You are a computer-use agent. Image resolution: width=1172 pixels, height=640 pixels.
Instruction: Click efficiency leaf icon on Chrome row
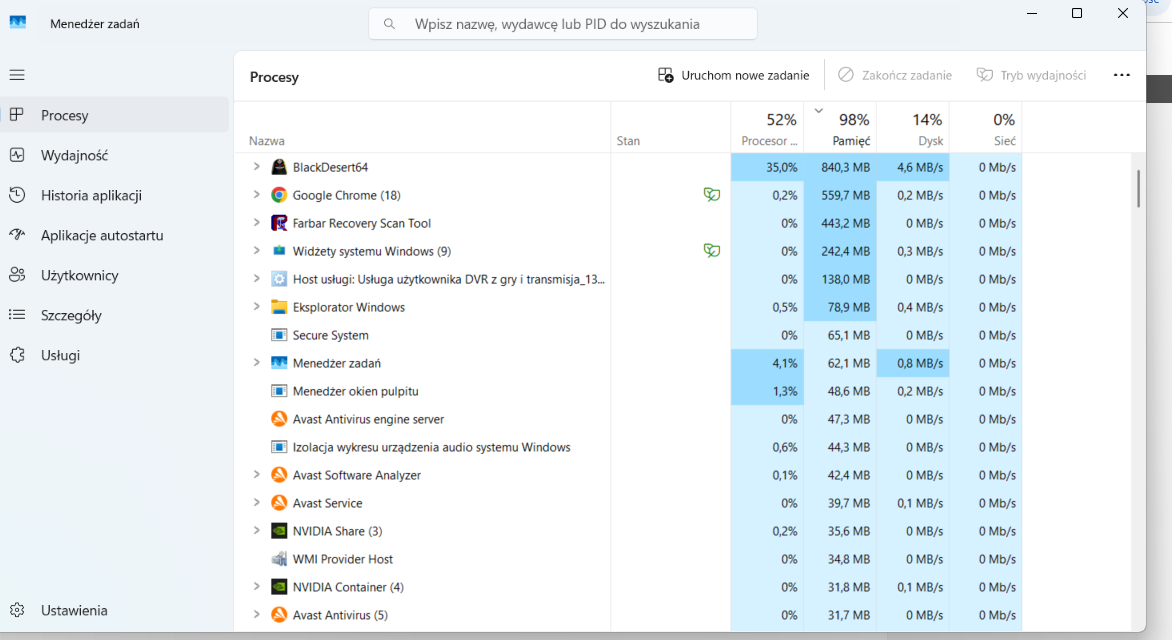point(712,194)
